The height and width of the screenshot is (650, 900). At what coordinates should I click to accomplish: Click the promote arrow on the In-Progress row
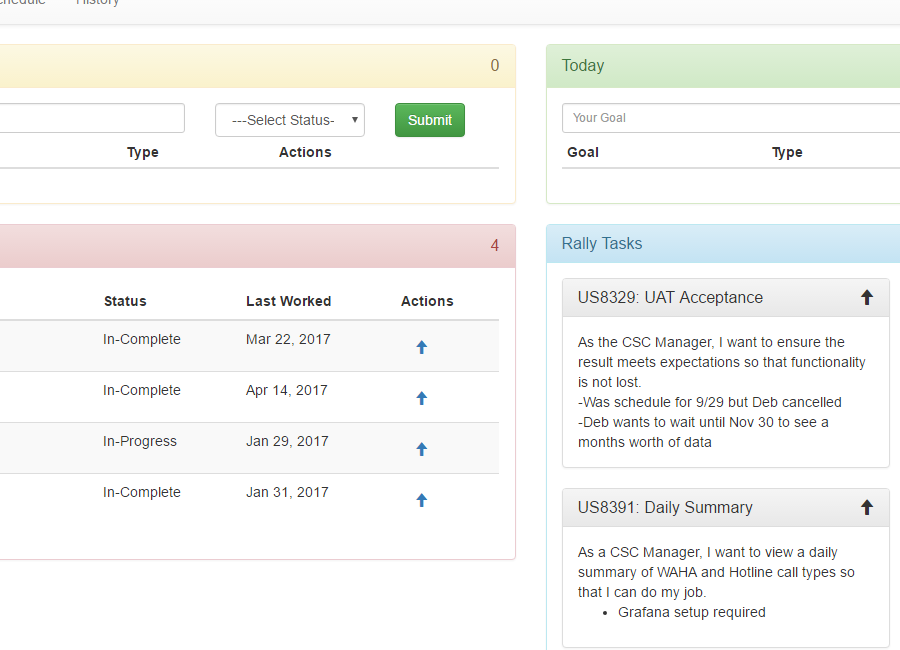coord(421,449)
